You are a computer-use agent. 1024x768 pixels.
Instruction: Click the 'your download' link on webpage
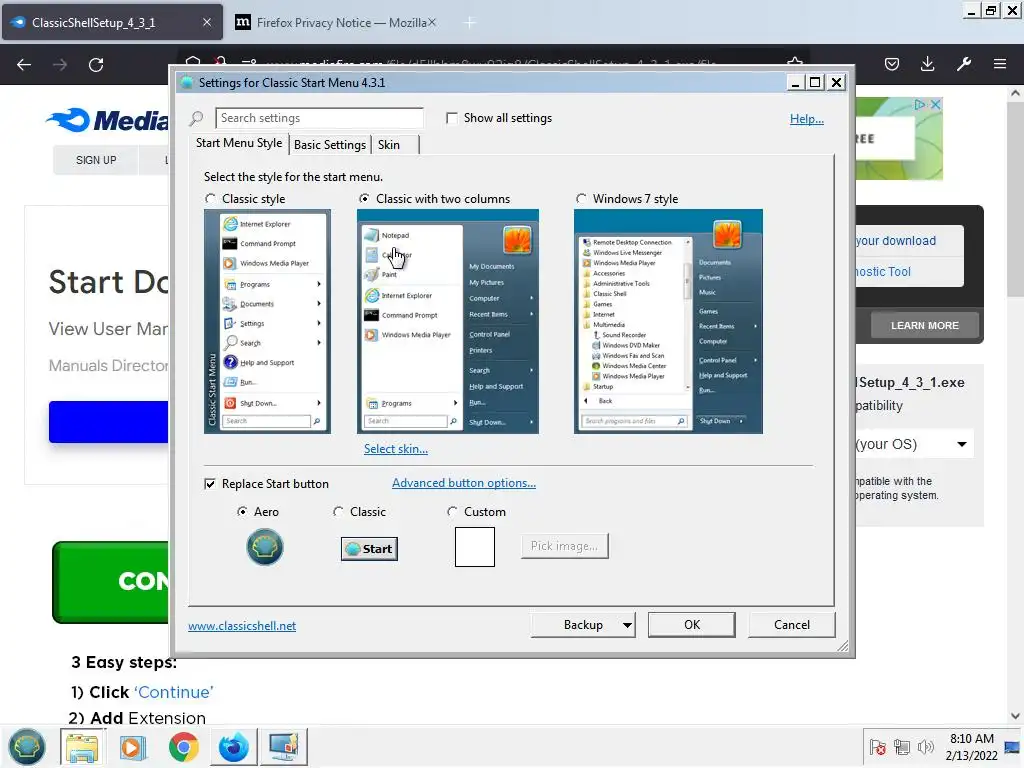coord(895,241)
